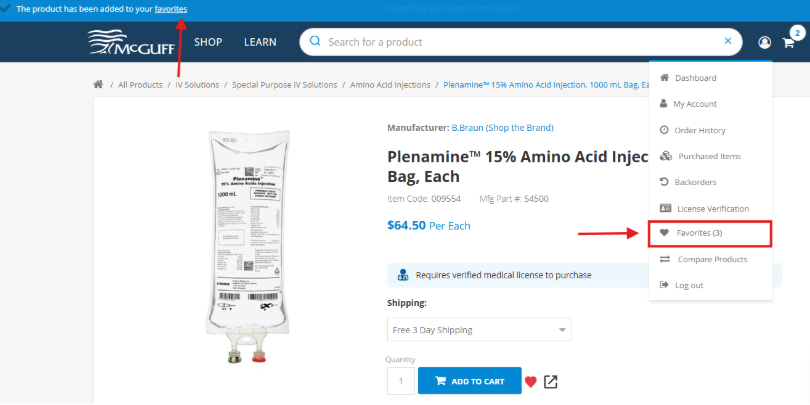The height and width of the screenshot is (405, 810).
Task: Open the shopping cart icon
Action: (789, 42)
